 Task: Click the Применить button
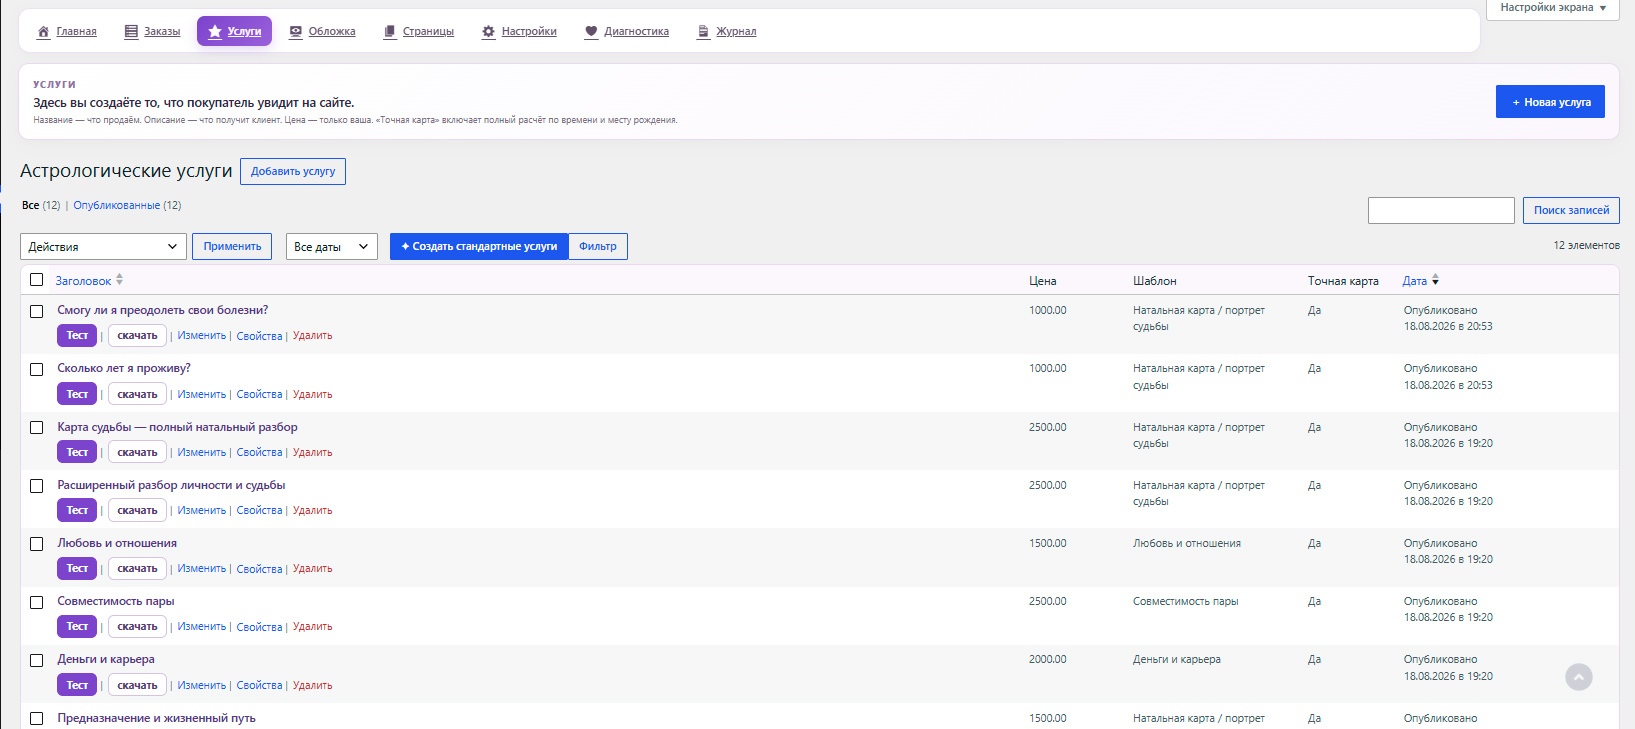[x=232, y=246]
